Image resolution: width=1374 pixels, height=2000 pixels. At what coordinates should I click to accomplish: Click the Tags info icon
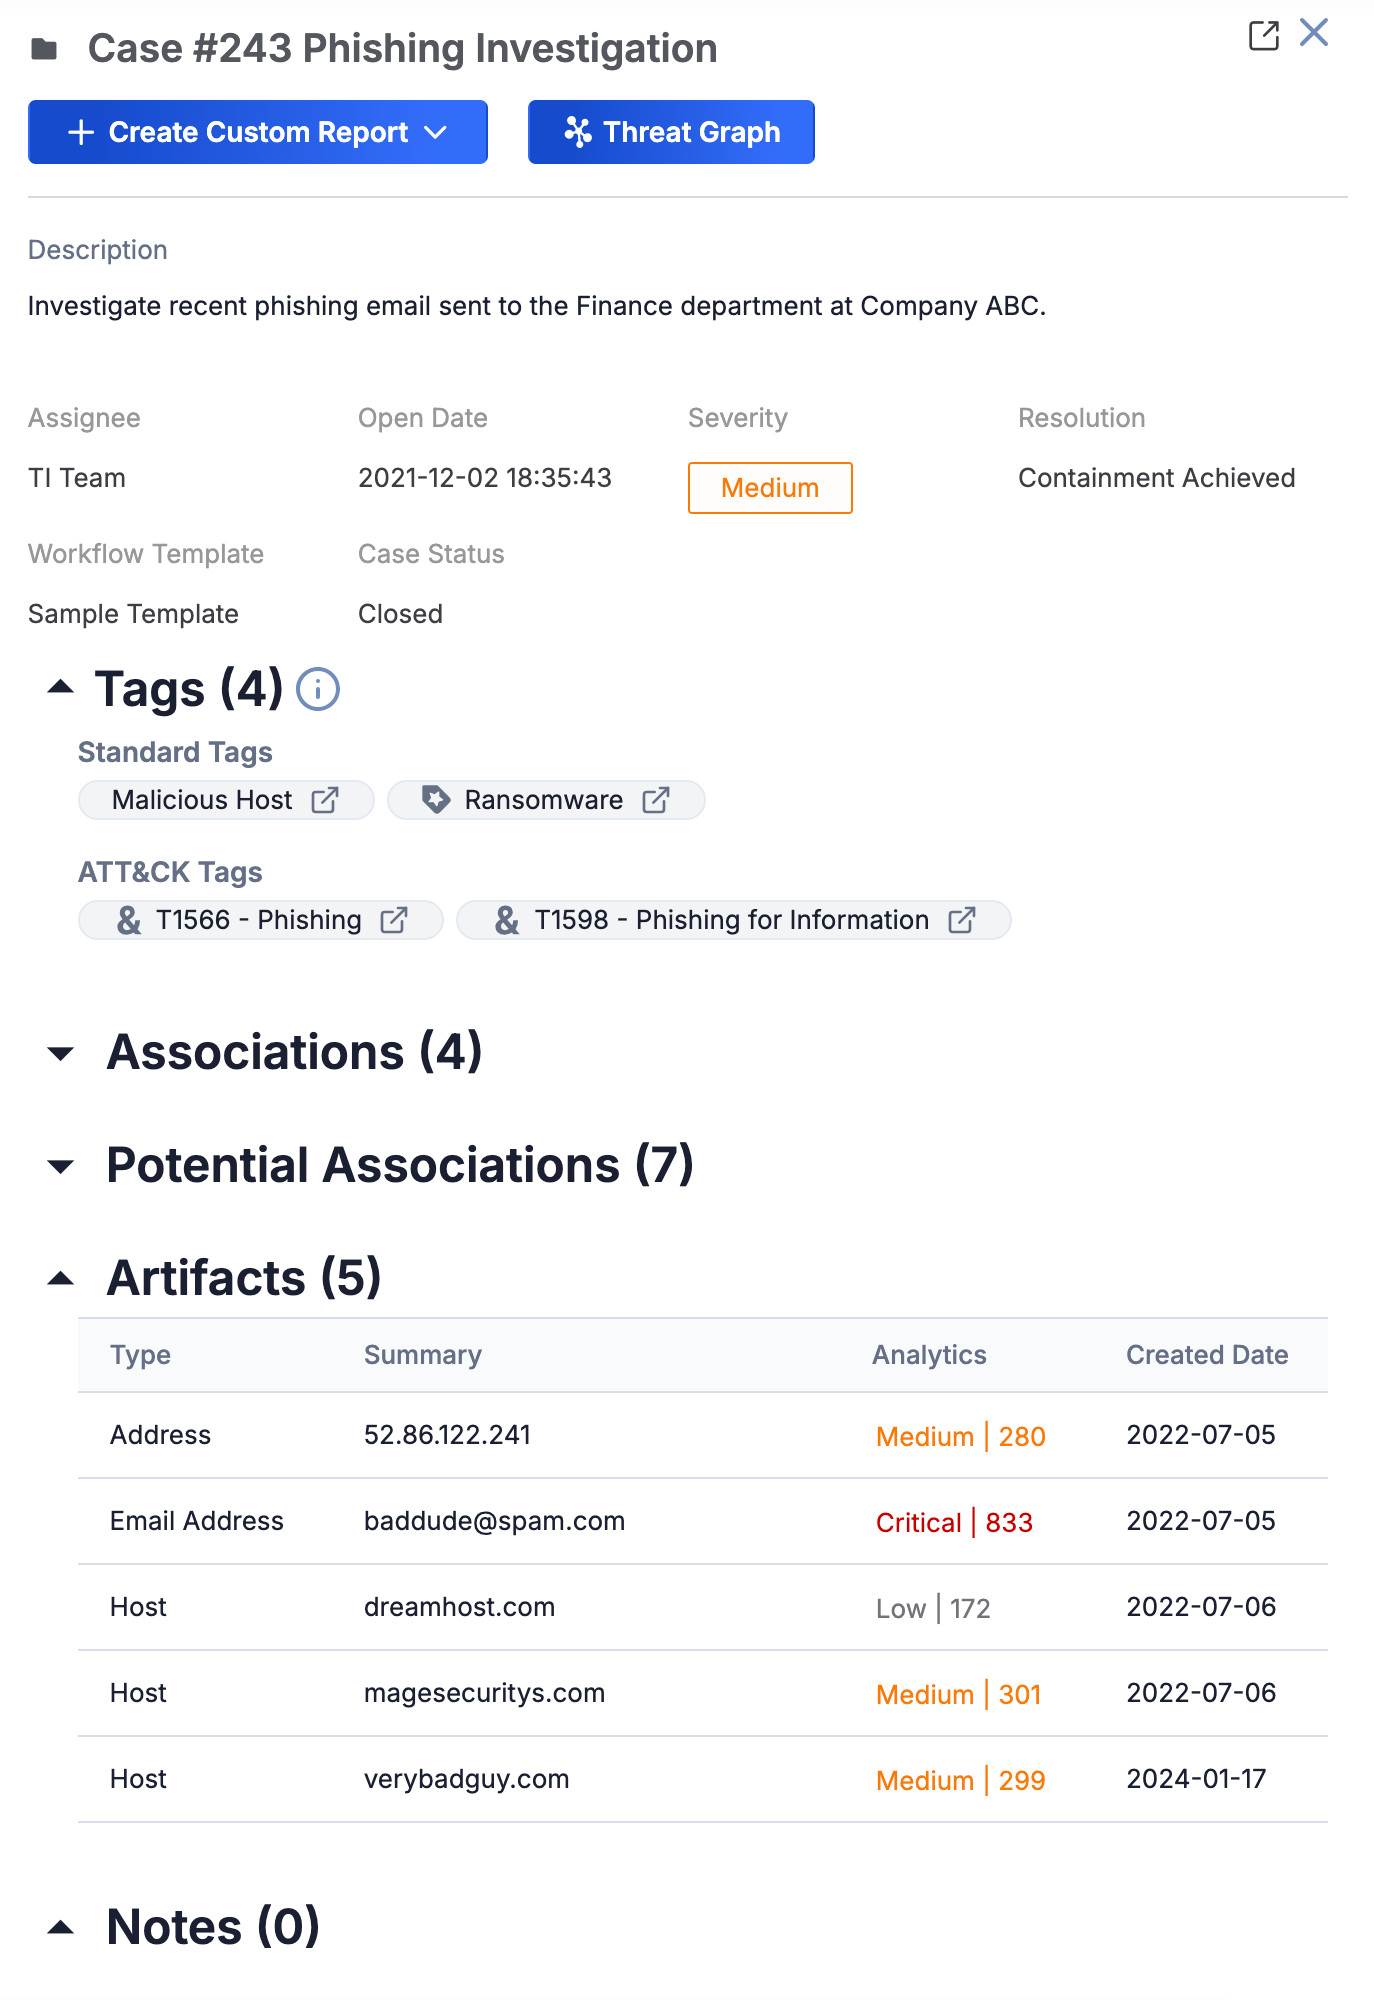point(318,690)
